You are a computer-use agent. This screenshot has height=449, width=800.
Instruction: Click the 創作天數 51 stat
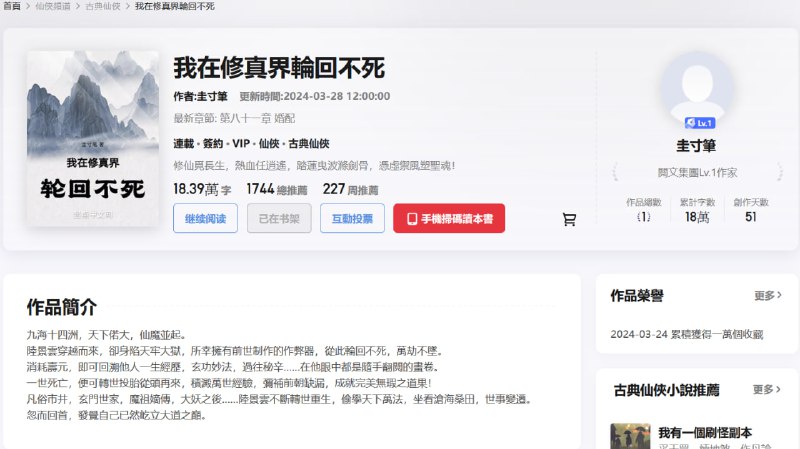pyautogui.click(x=751, y=210)
